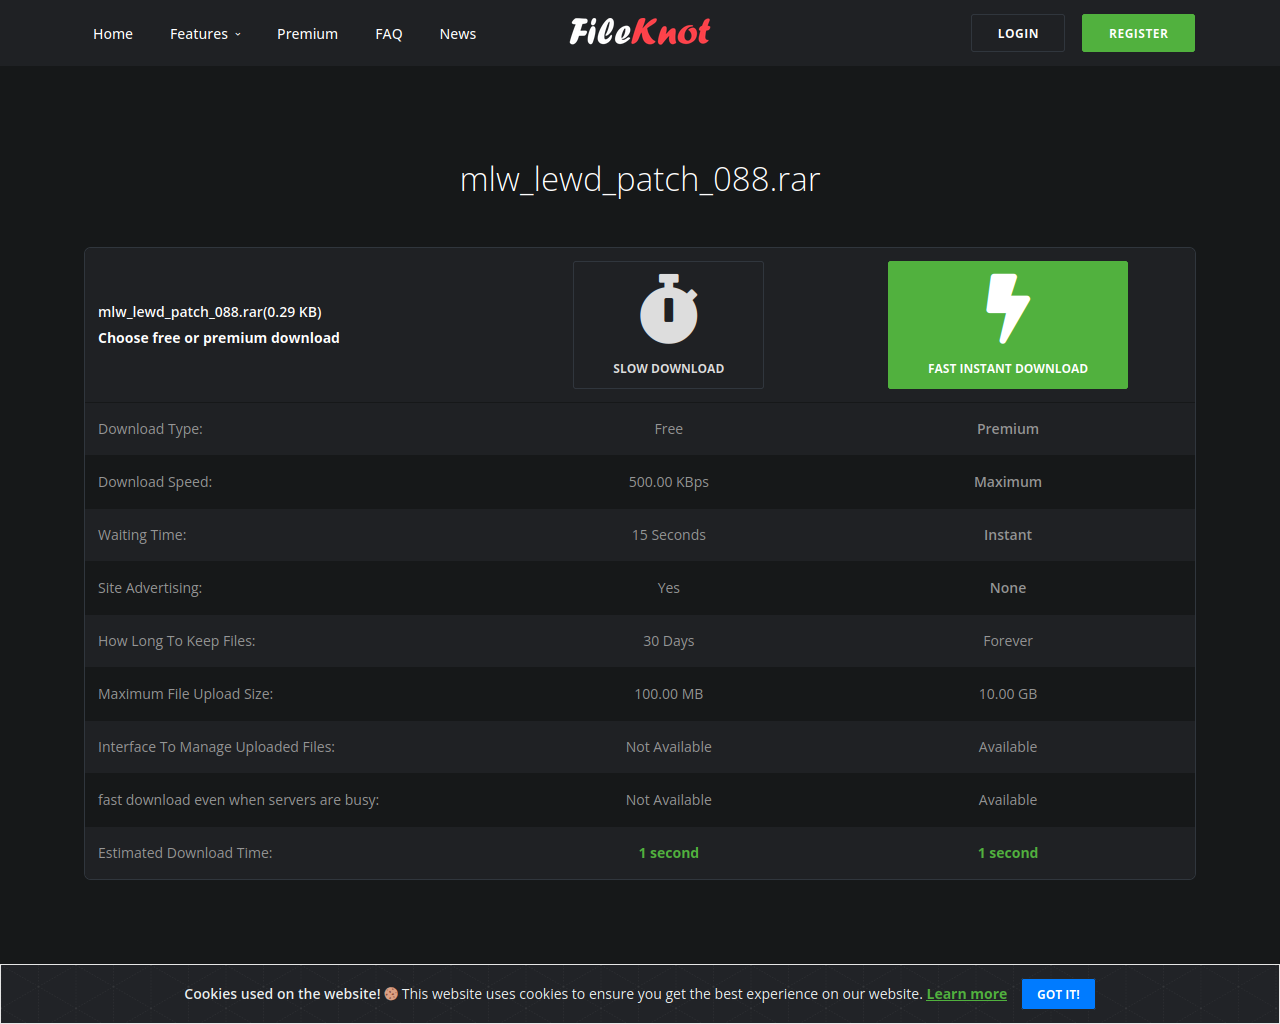Click the file name with size 0.29 KB
The height and width of the screenshot is (1024, 1280).
[x=210, y=312]
